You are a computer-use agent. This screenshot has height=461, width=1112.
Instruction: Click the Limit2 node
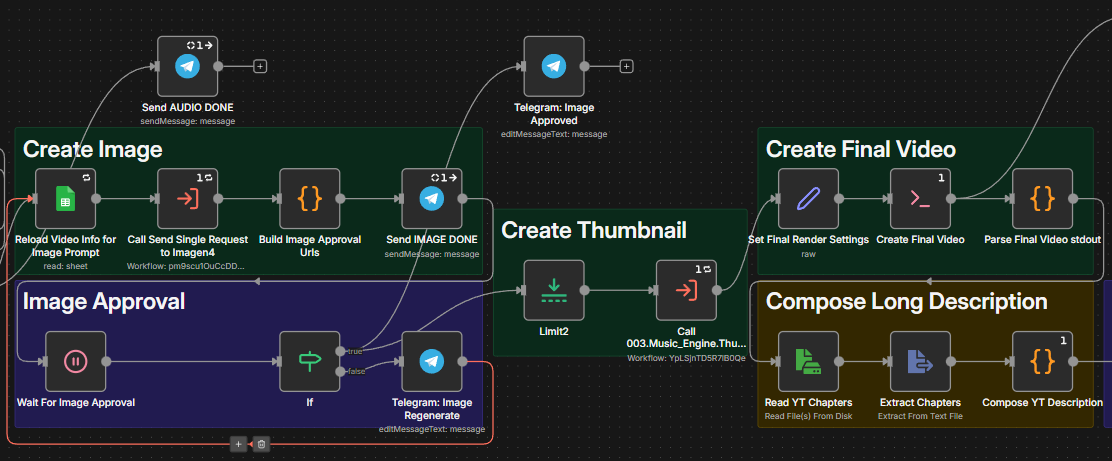coord(553,290)
